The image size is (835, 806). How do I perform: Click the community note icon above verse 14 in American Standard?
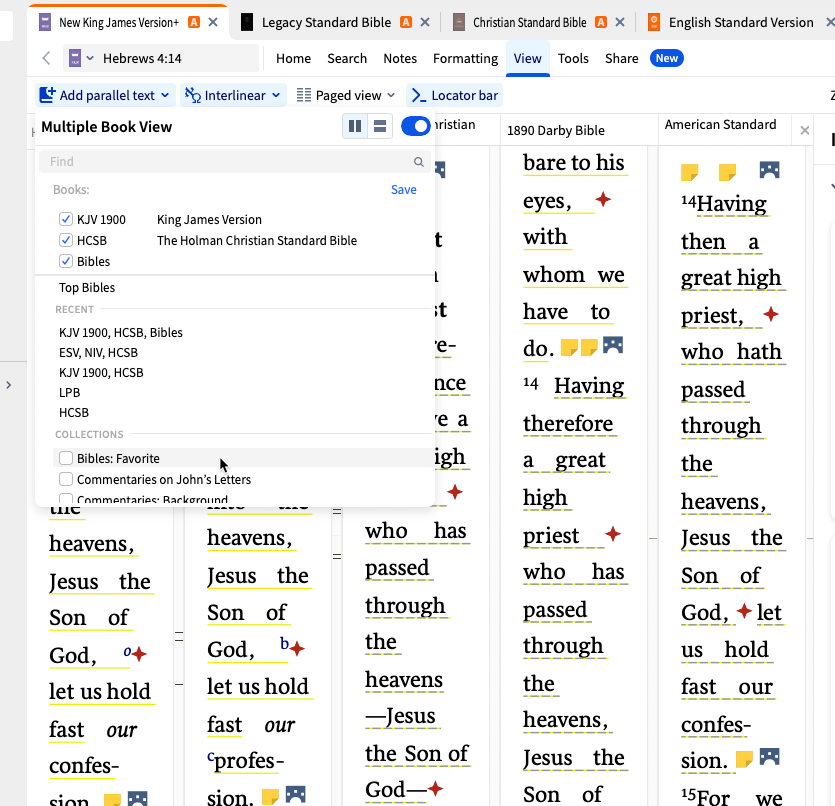769,170
